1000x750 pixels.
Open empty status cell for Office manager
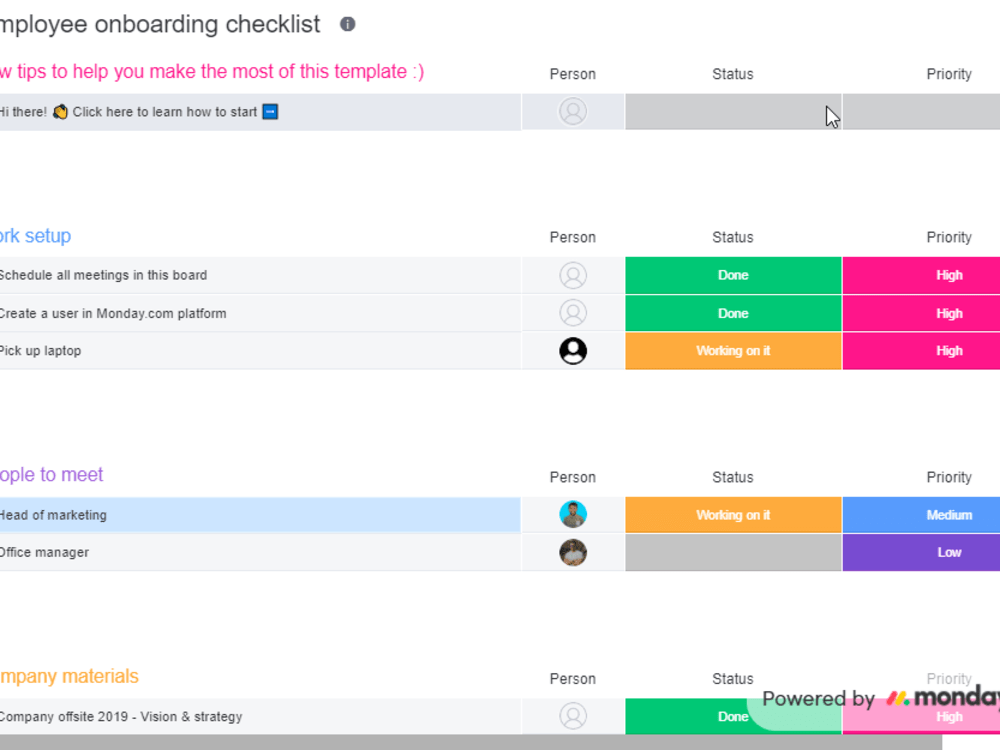pos(733,552)
